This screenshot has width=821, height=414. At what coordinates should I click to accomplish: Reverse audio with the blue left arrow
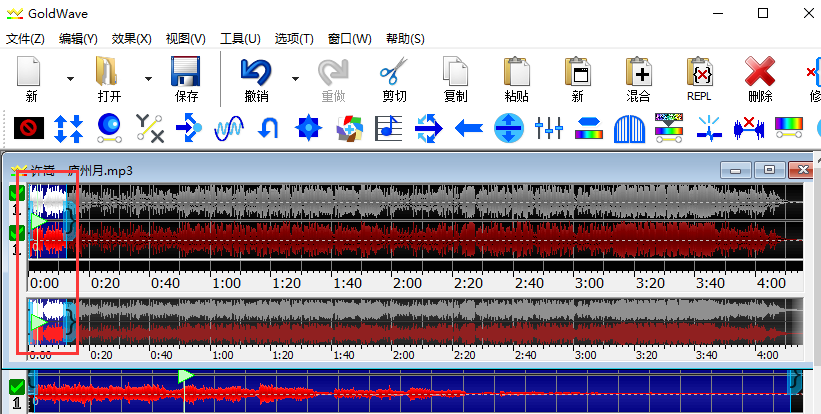click(x=469, y=128)
